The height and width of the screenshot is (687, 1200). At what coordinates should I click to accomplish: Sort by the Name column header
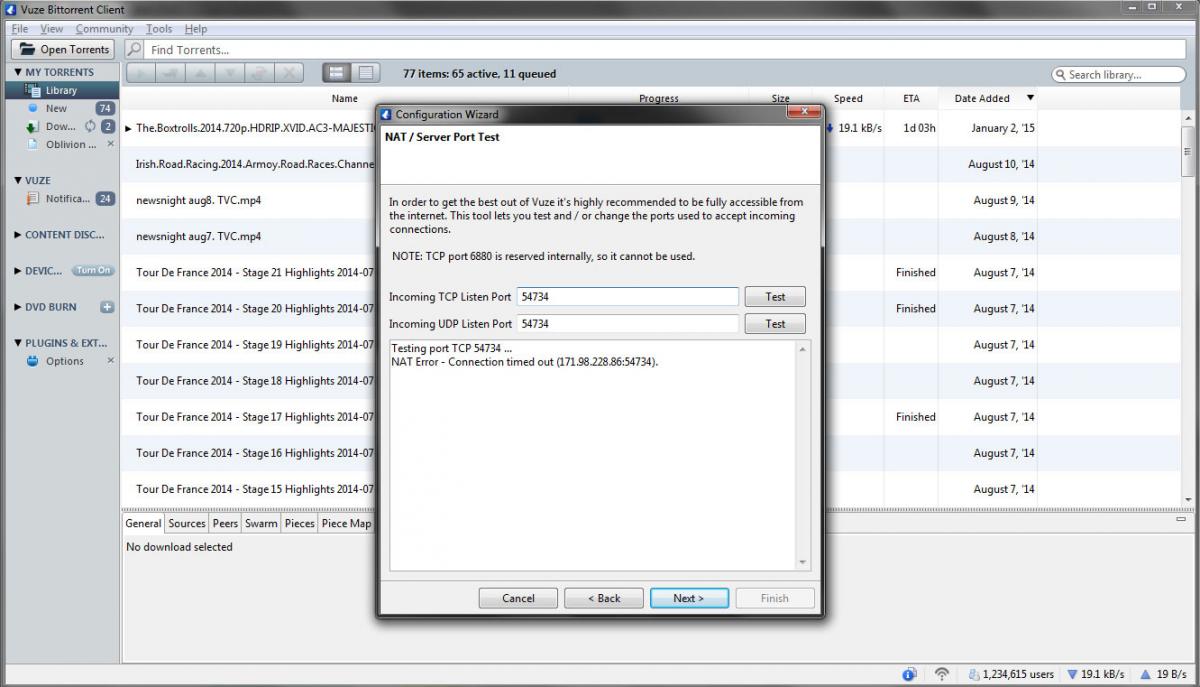click(345, 98)
